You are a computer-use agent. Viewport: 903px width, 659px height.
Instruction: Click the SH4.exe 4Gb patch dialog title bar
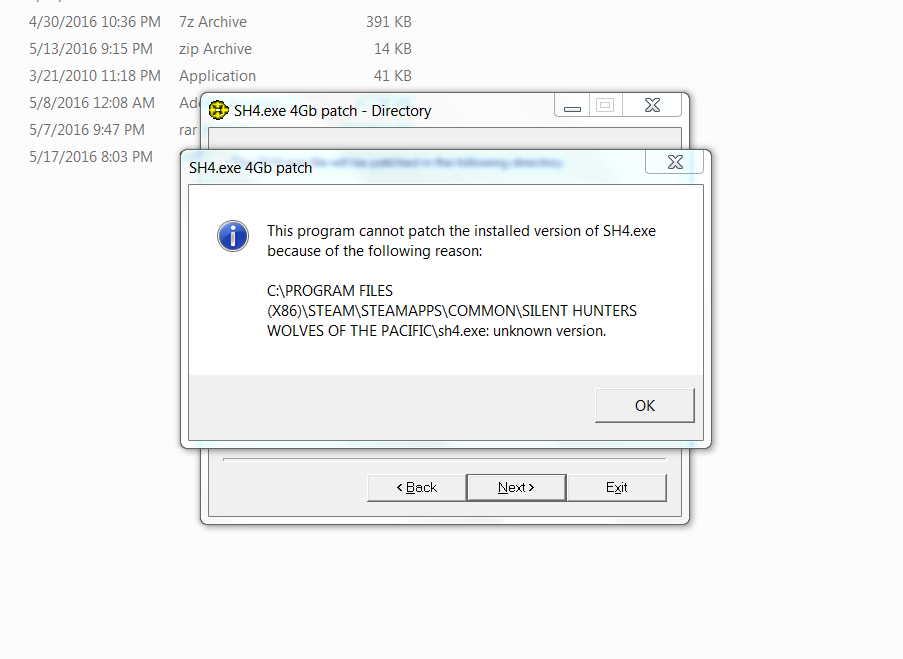point(415,168)
